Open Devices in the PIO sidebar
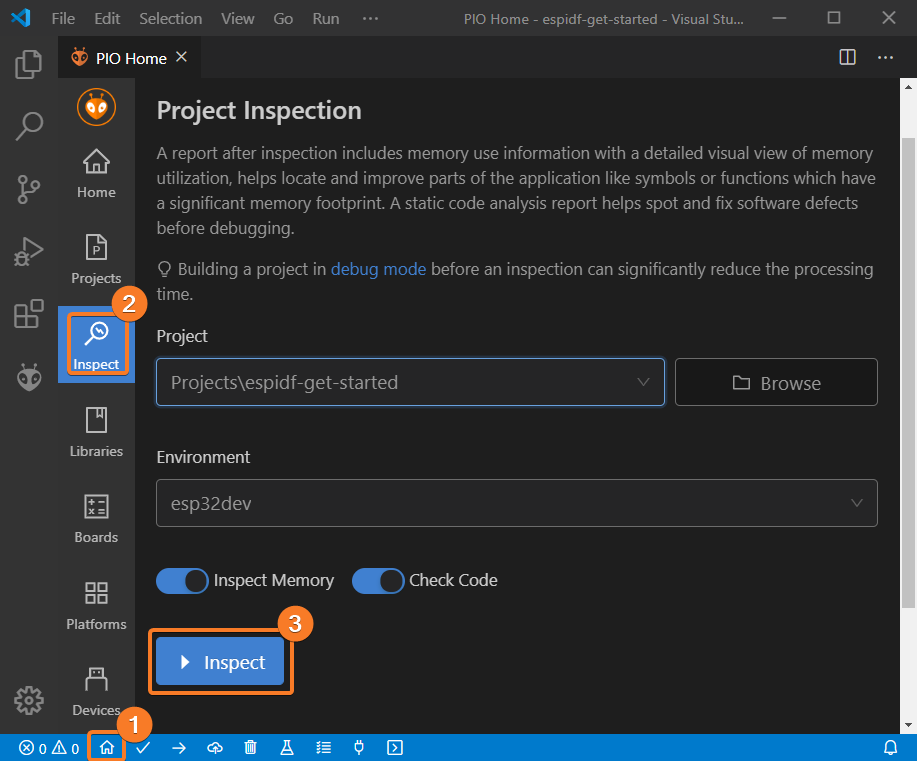The height and width of the screenshot is (761, 917). point(96,691)
